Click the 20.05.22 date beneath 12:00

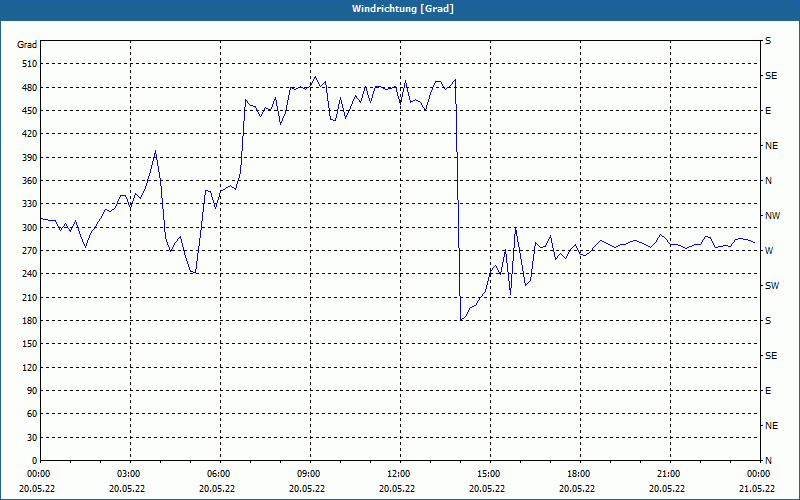[397, 489]
